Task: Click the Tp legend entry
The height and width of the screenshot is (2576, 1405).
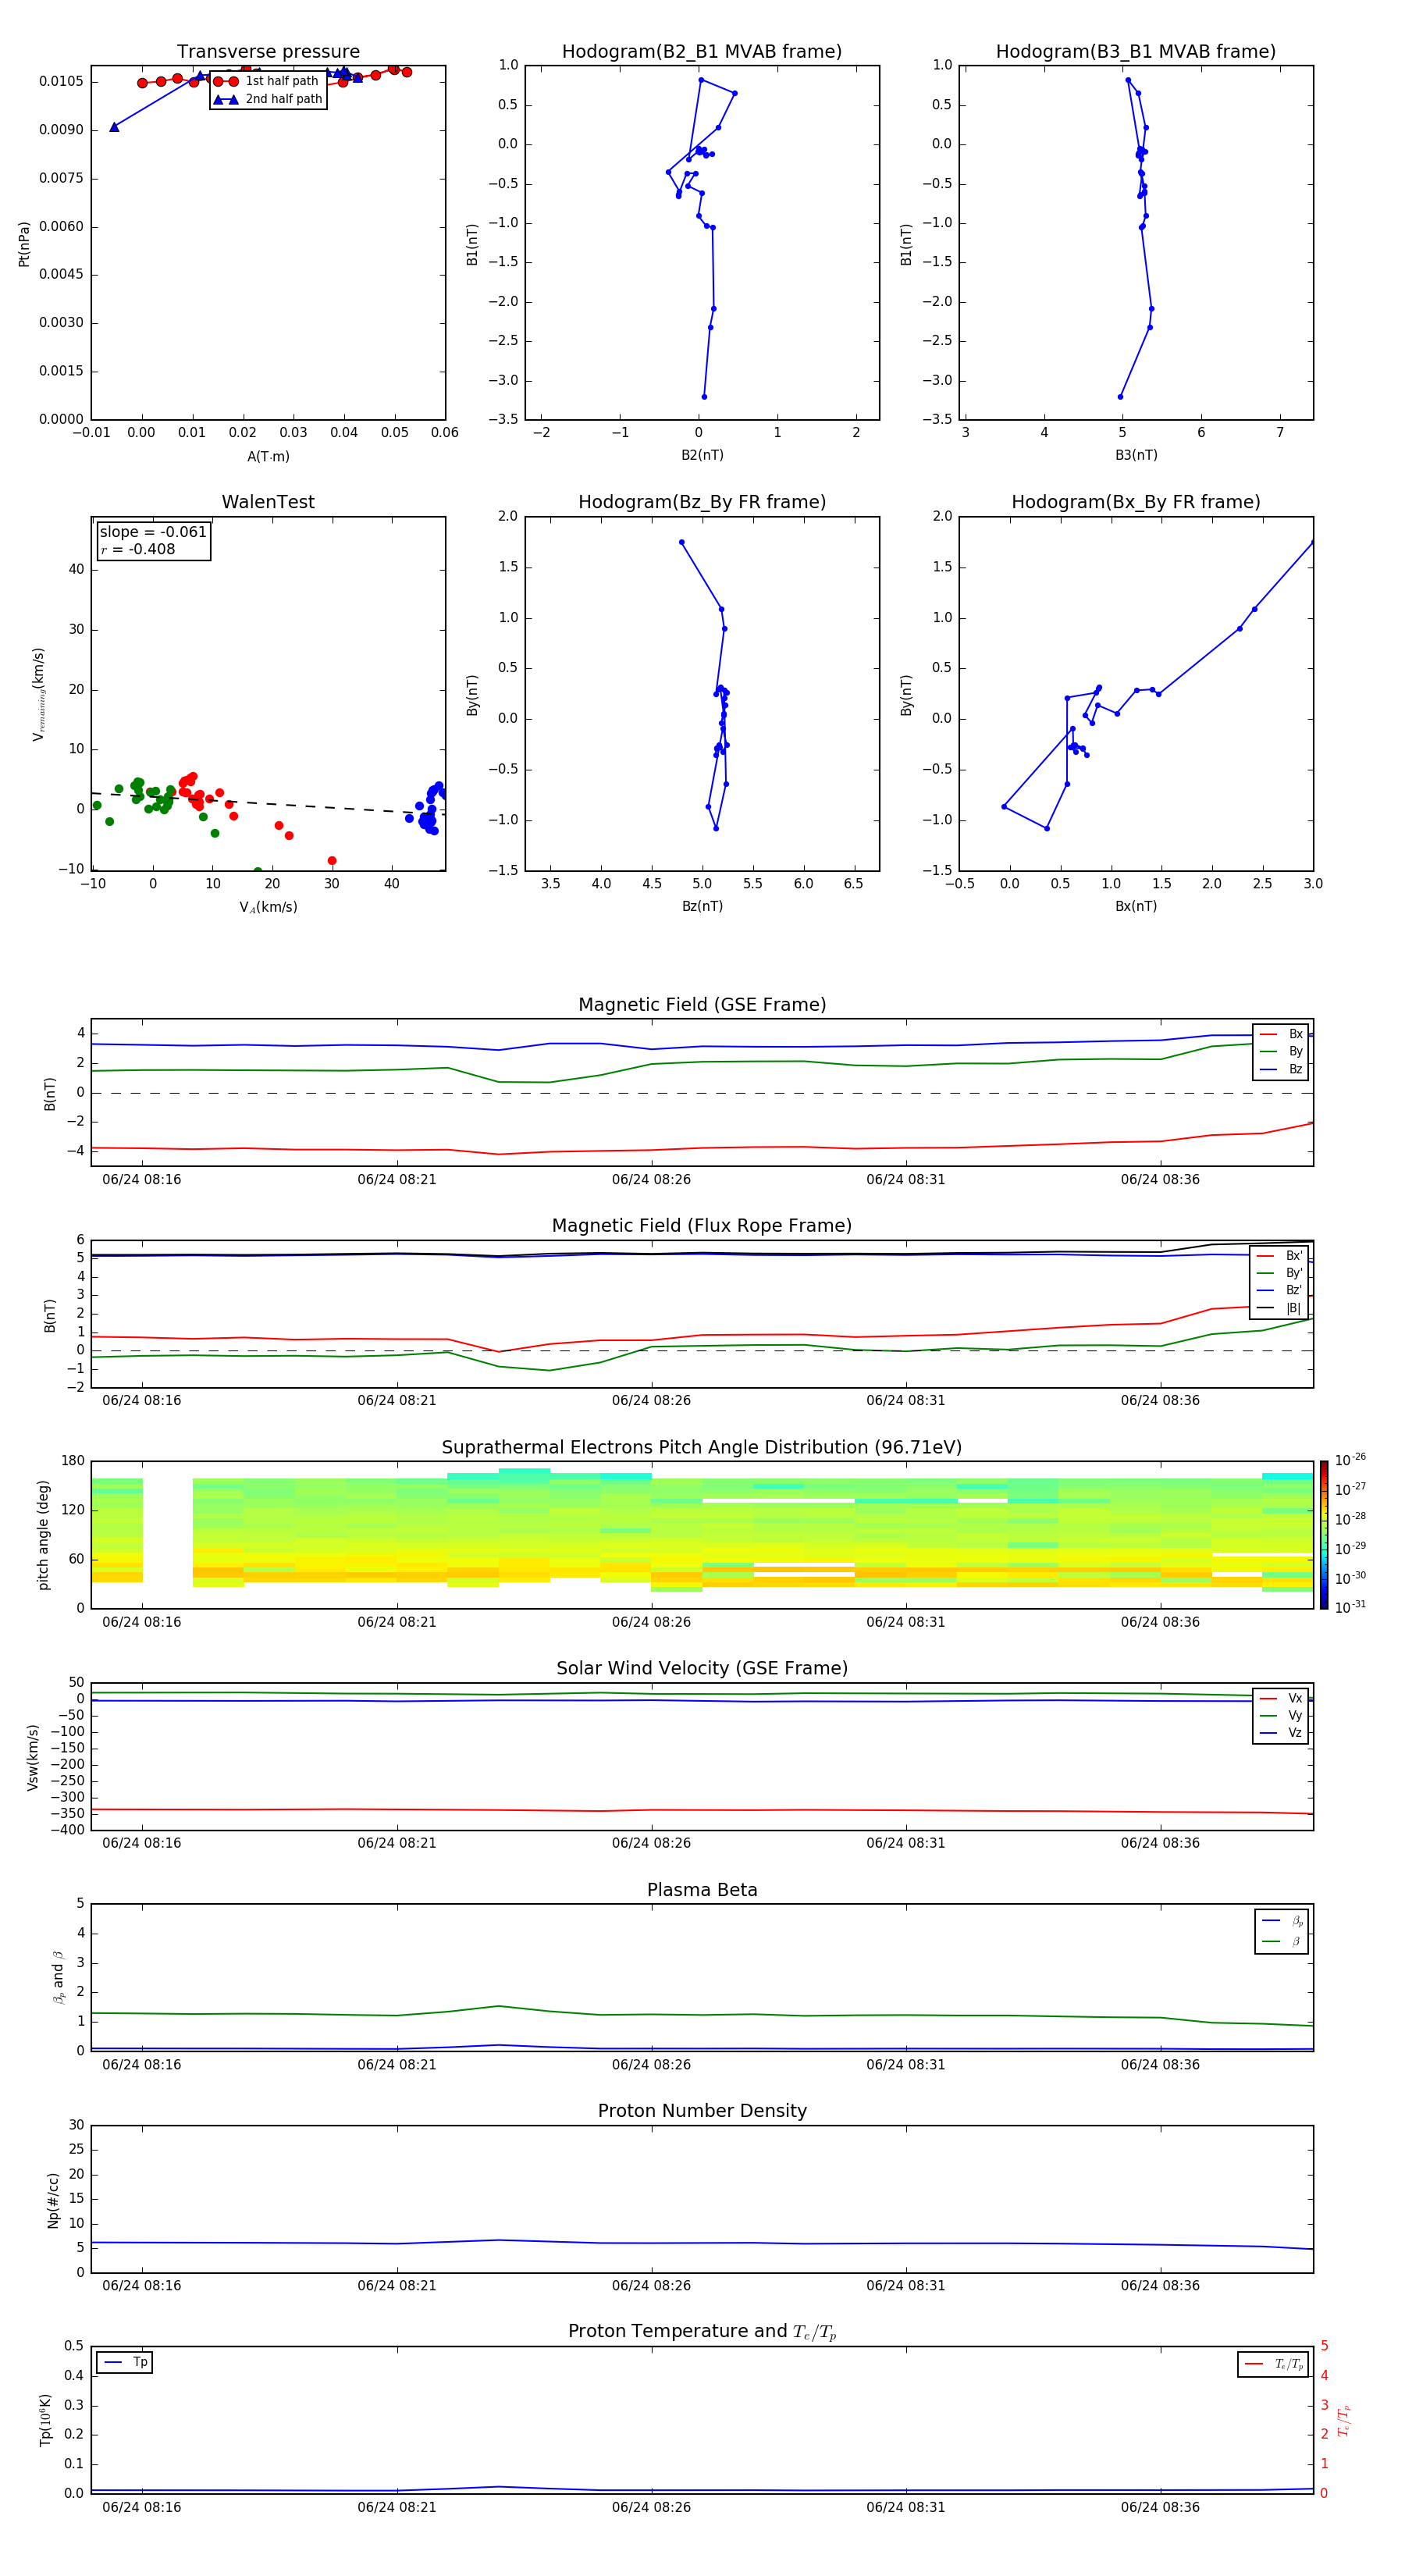Action: pyautogui.click(x=124, y=2363)
